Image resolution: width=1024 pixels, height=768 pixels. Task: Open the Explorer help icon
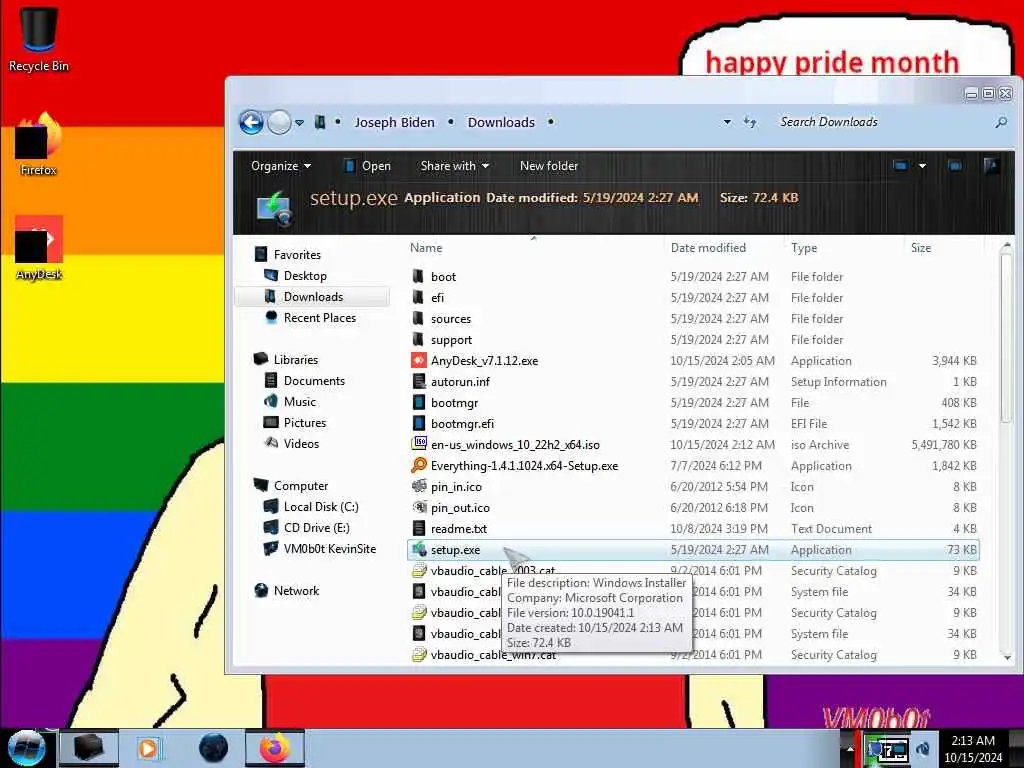coord(991,166)
